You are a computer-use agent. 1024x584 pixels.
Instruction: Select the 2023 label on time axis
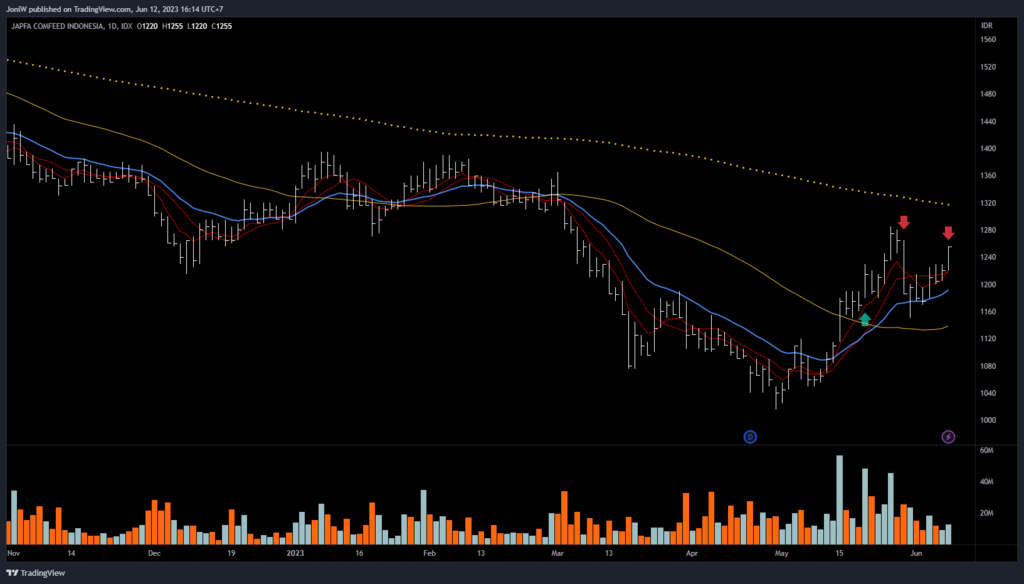tap(295, 552)
